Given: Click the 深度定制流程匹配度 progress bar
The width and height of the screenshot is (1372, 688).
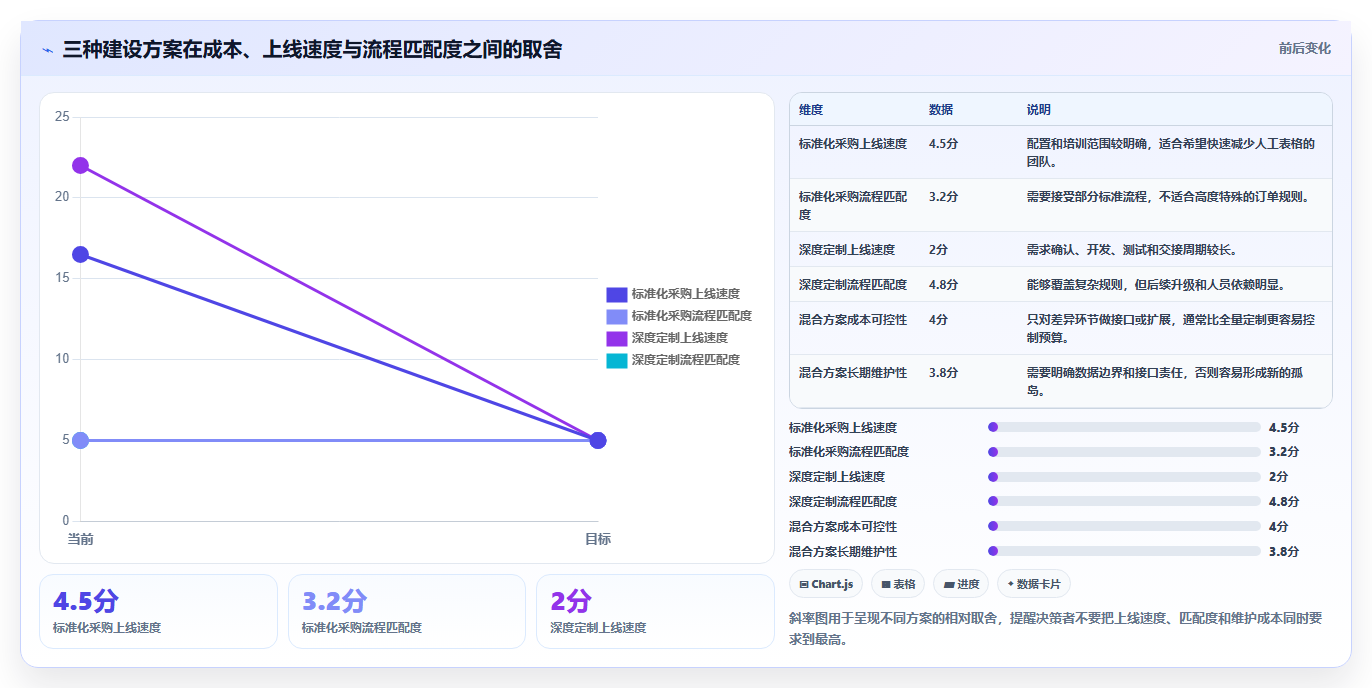Looking at the screenshot, I should [x=1124, y=502].
